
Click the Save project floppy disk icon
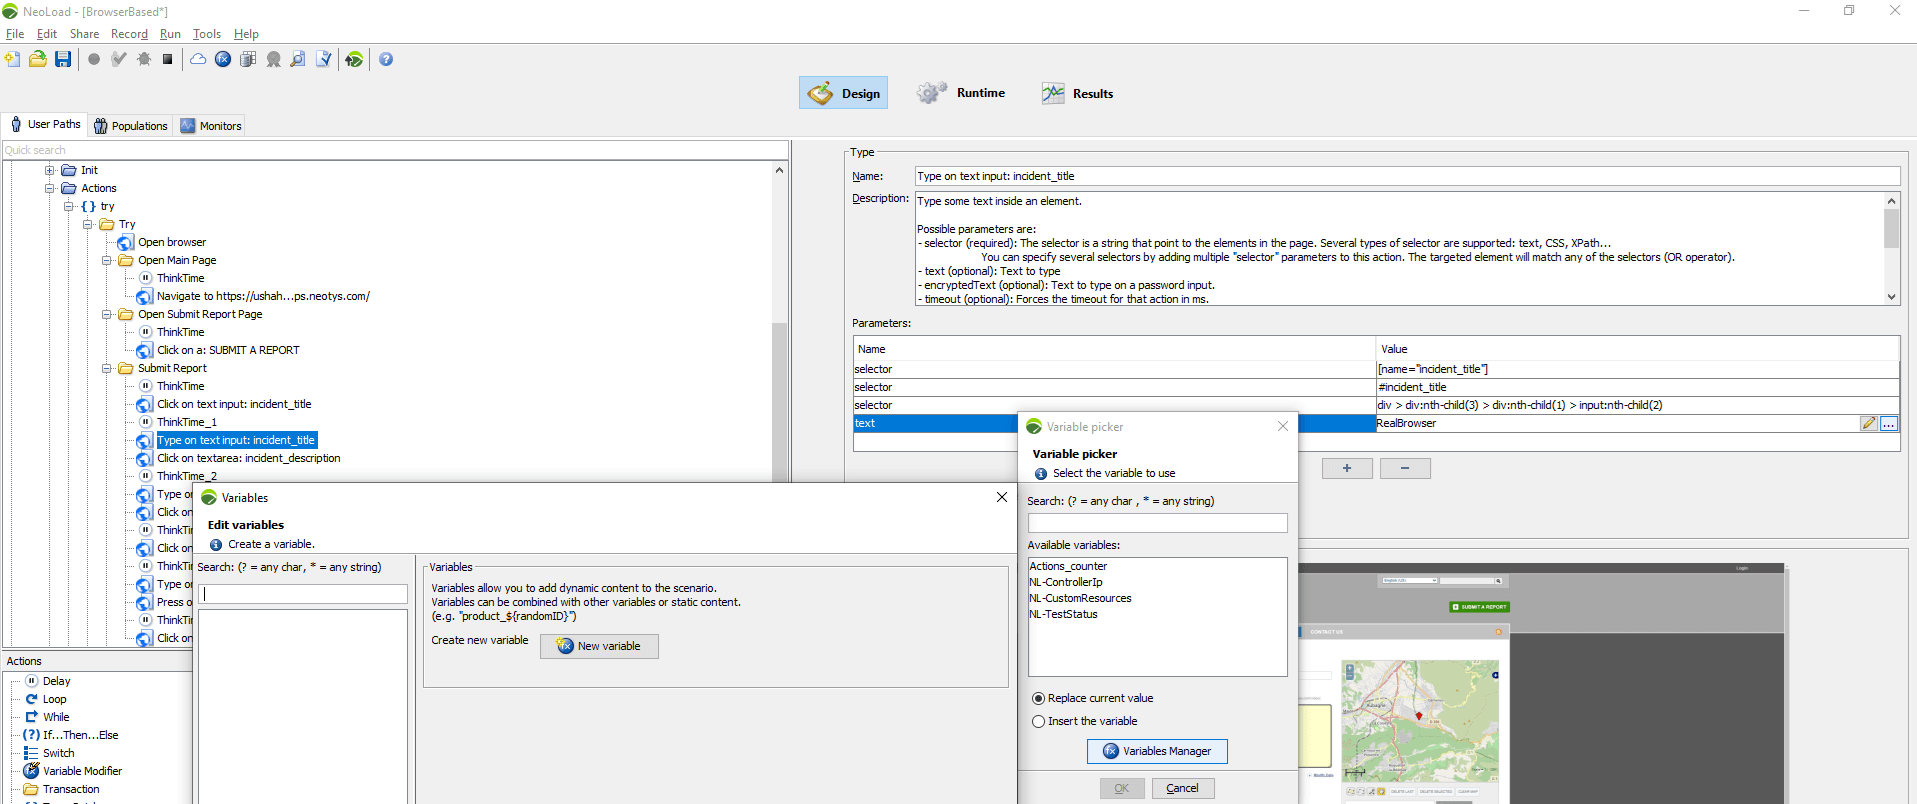pyautogui.click(x=63, y=59)
